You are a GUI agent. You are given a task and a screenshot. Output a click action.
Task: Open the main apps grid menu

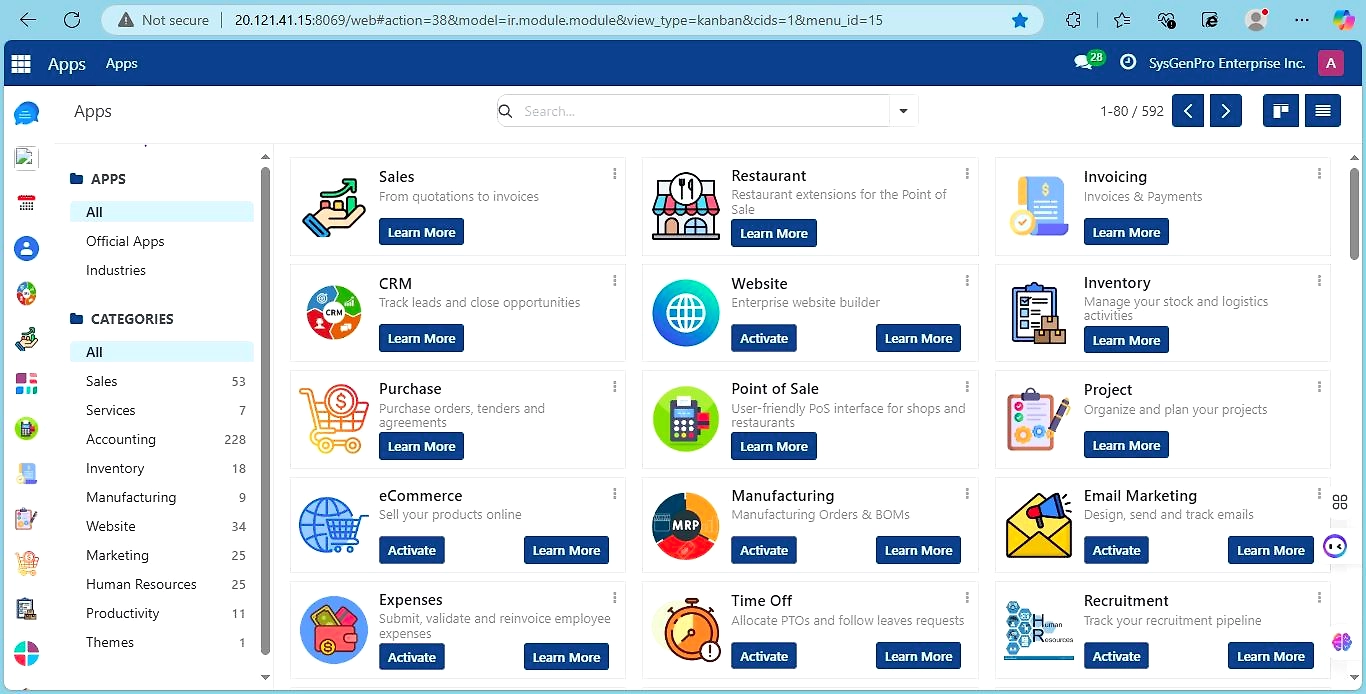pos(21,64)
